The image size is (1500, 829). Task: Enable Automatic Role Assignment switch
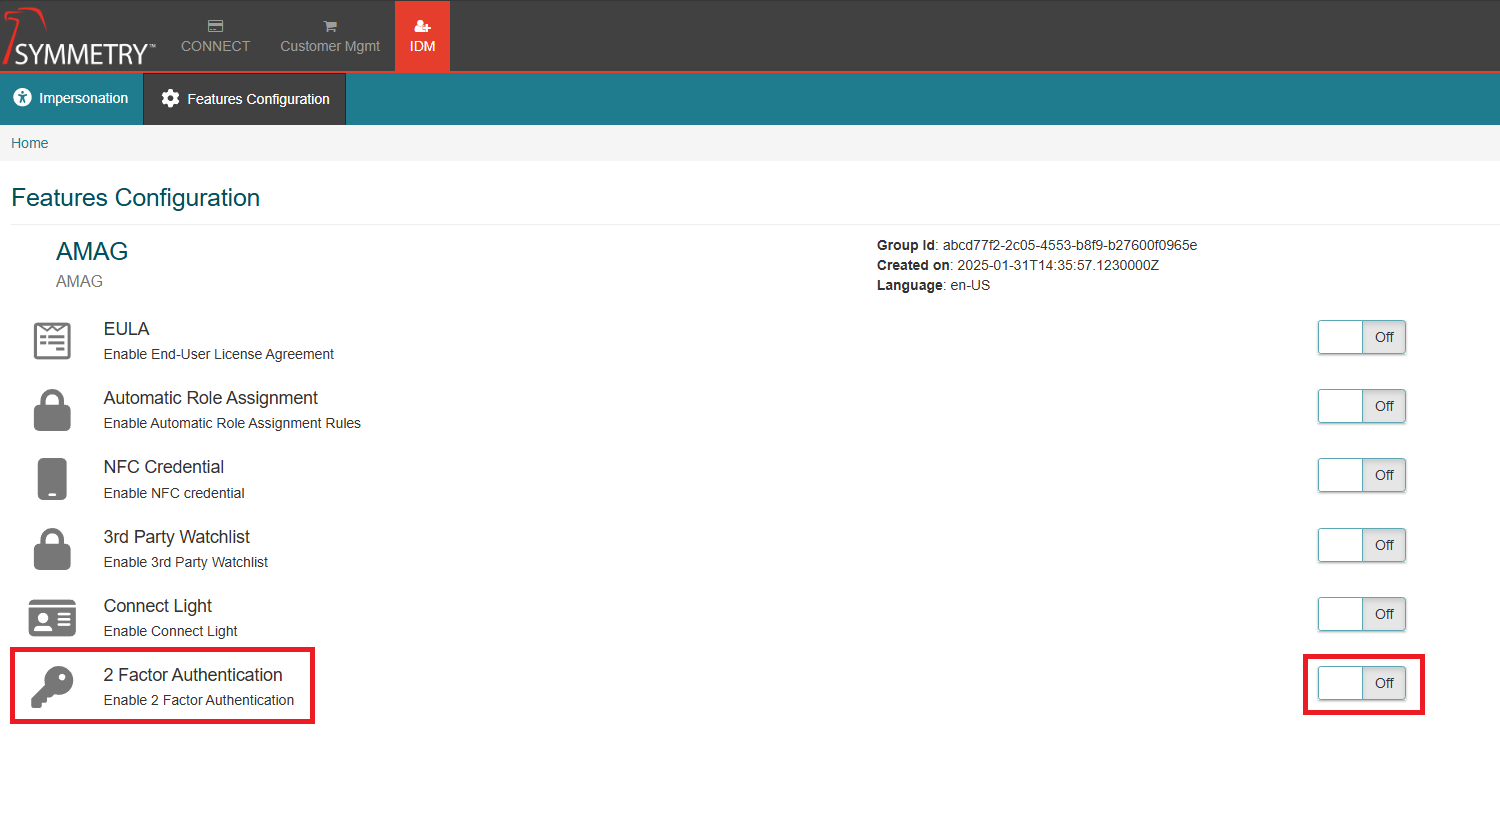pyautogui.click(x=1362, y=406)
